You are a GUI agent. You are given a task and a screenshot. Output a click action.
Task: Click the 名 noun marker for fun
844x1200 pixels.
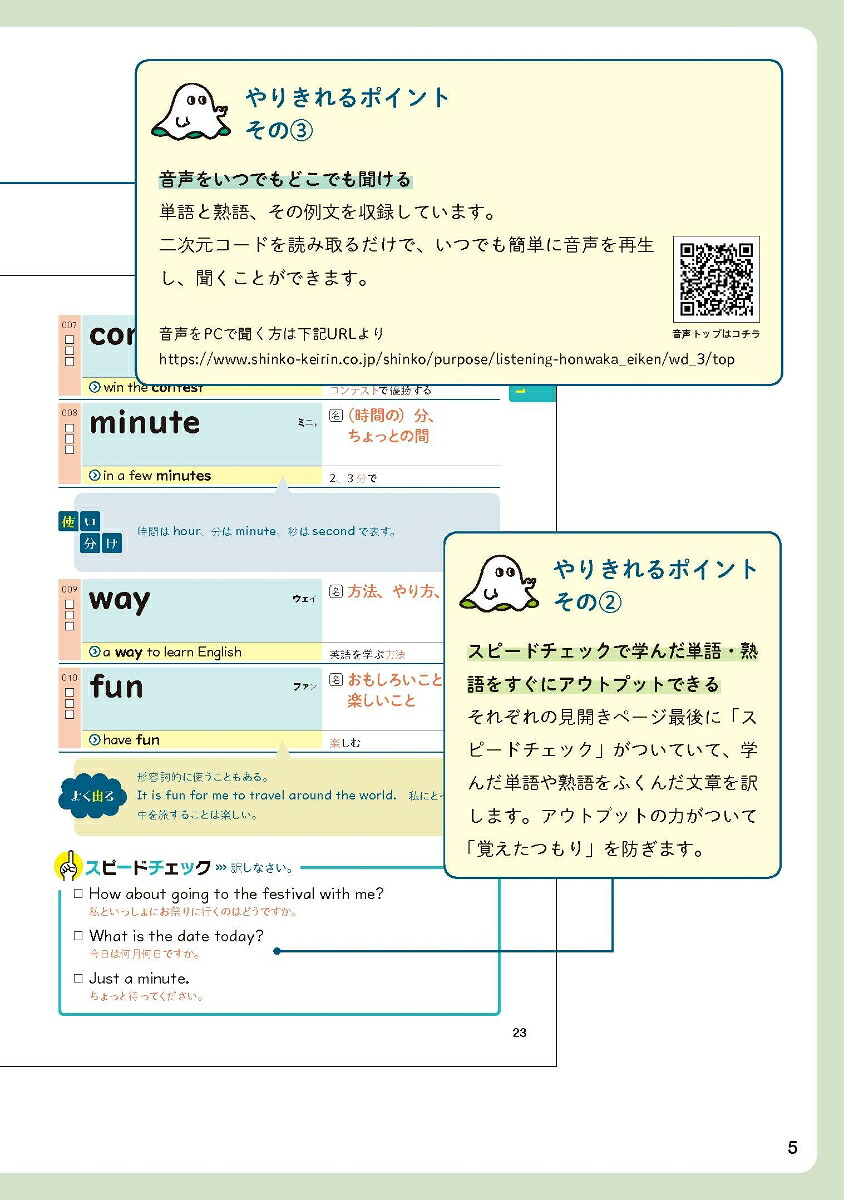coord(336,680)
